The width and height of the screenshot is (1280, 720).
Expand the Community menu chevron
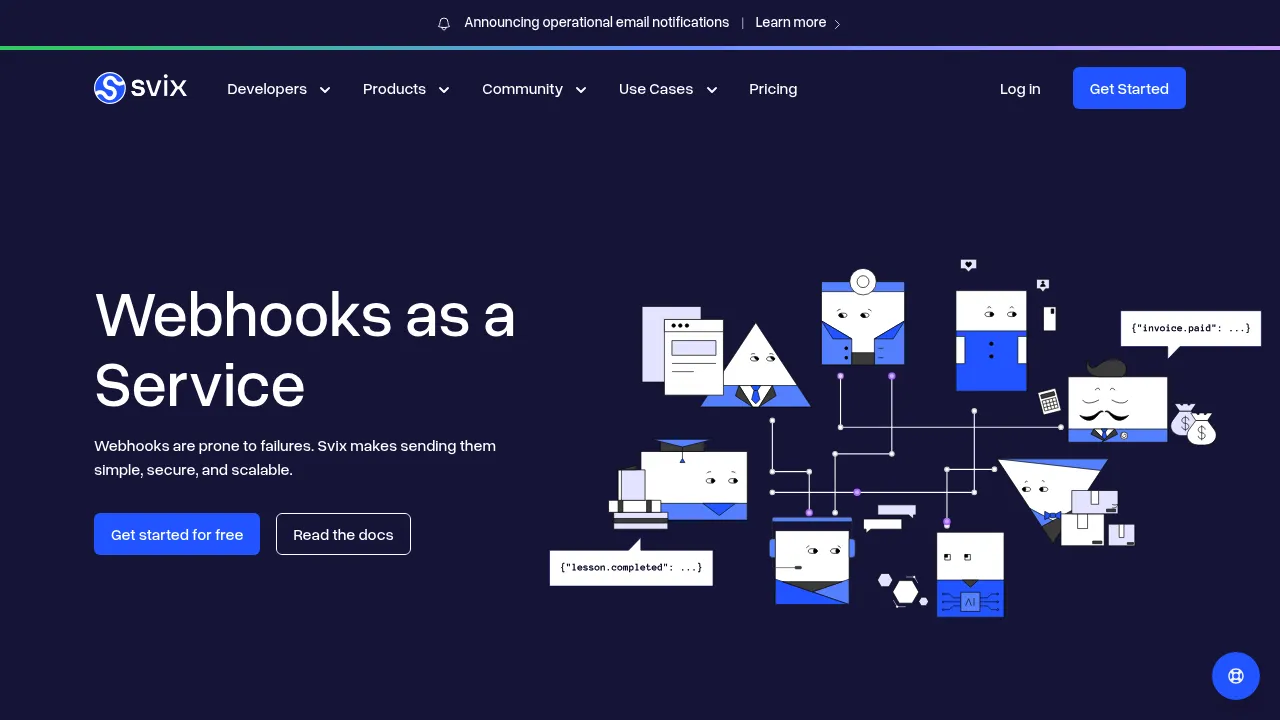pos(581,90)
